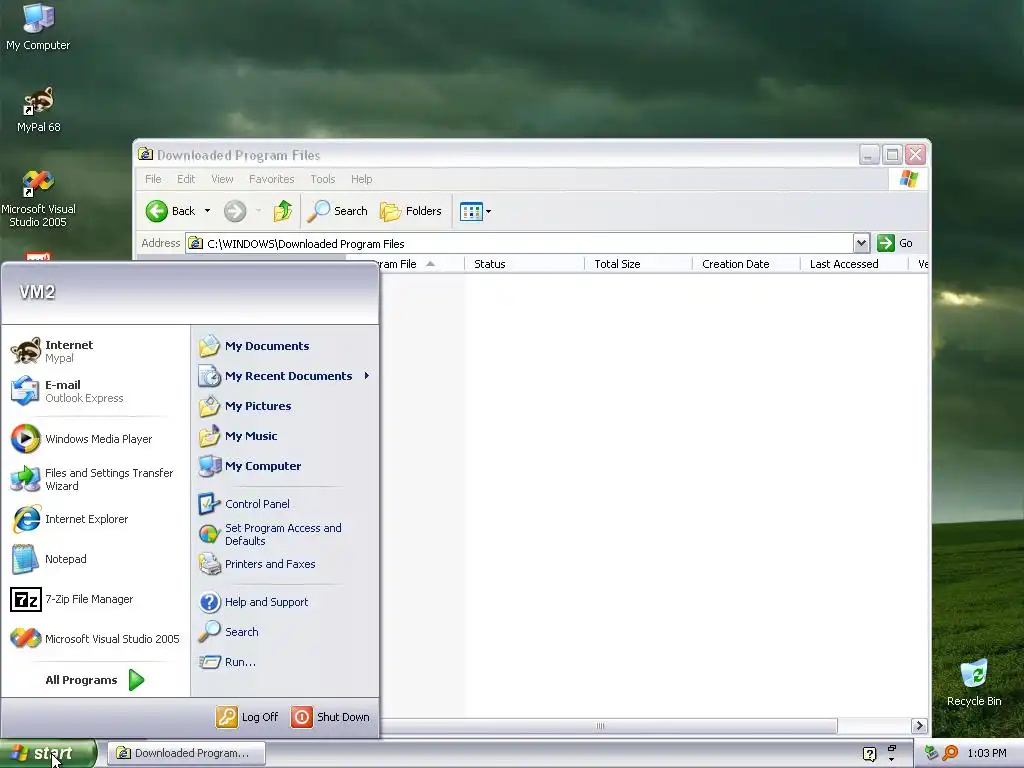Open the Views dropdown in toolbar

pos(475,211)
